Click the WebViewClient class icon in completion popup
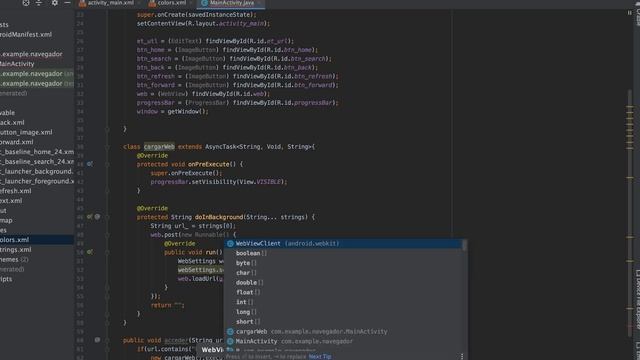640x360 pixels. tap(230, 244)
